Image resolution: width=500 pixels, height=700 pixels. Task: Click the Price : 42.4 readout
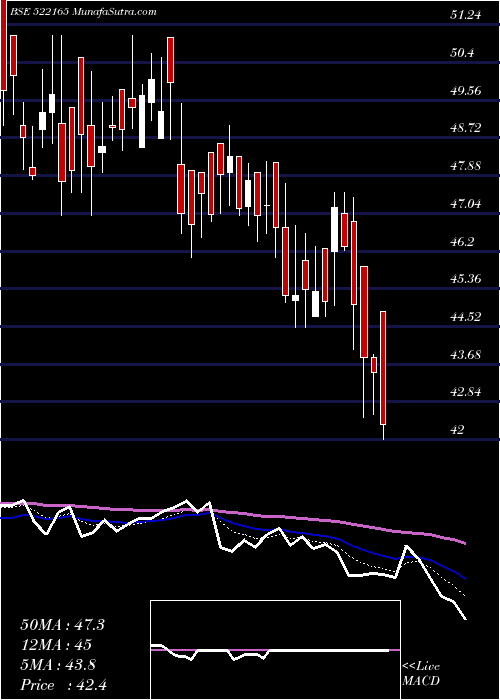pyautogui.click(x=63, y=685)
